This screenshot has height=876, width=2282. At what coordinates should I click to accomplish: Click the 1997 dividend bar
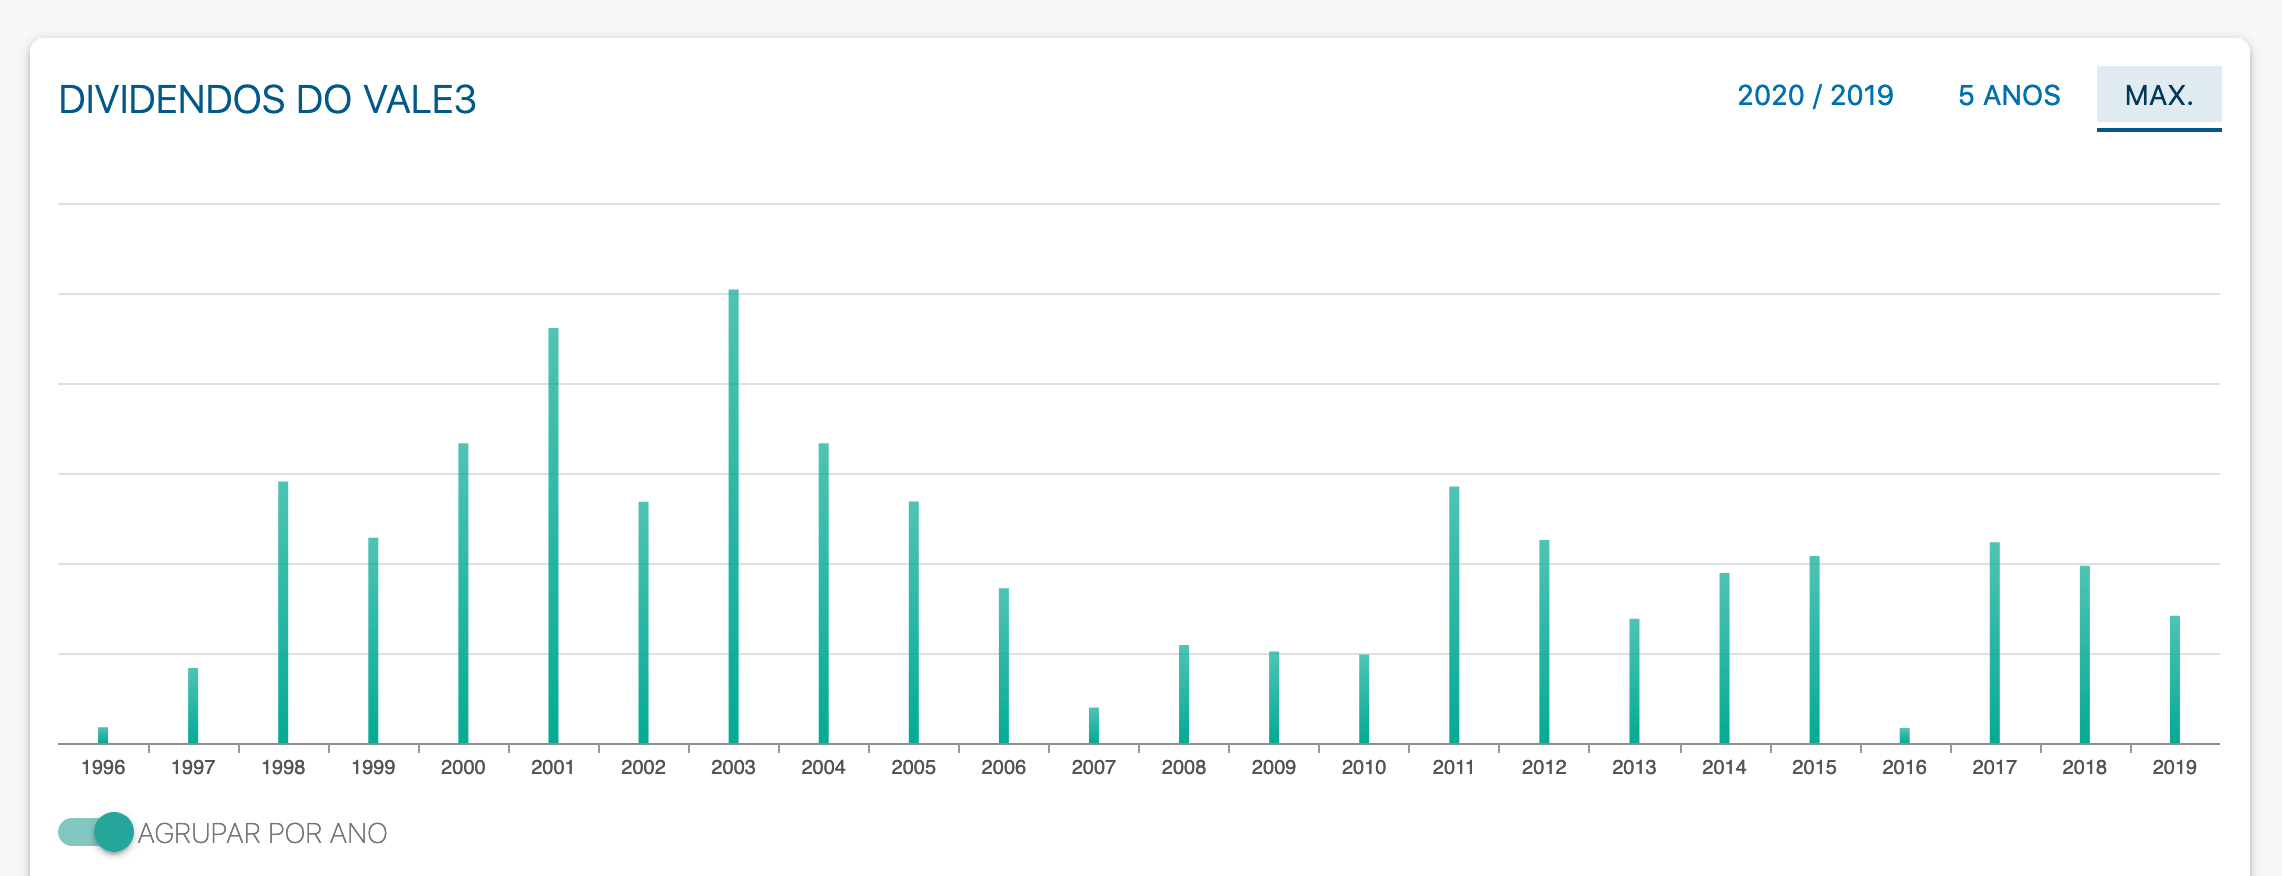click(x=193, y=706)
